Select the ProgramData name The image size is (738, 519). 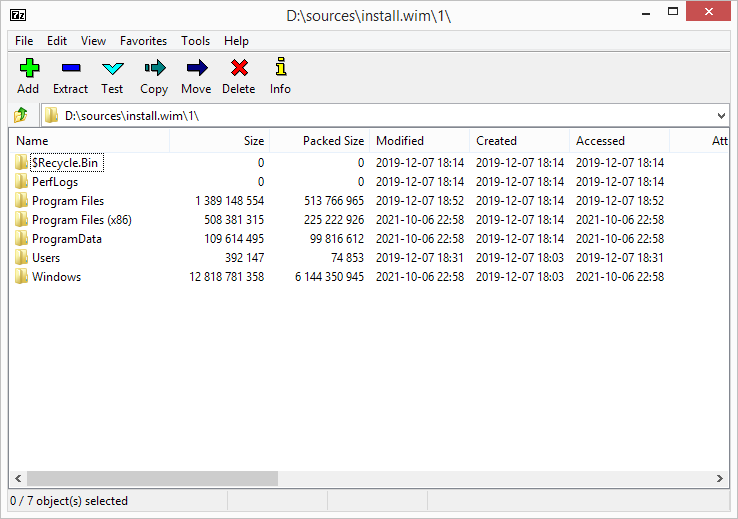tap(67, 239)
